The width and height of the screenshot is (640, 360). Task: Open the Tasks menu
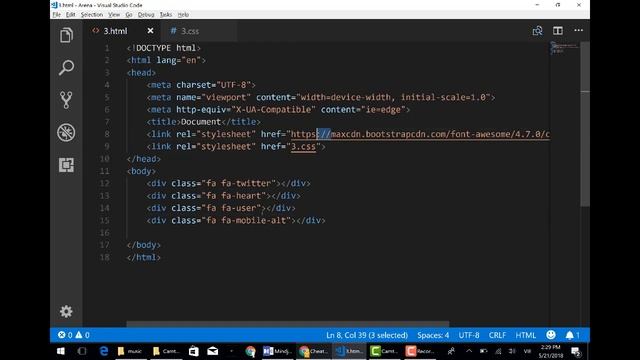166,15
